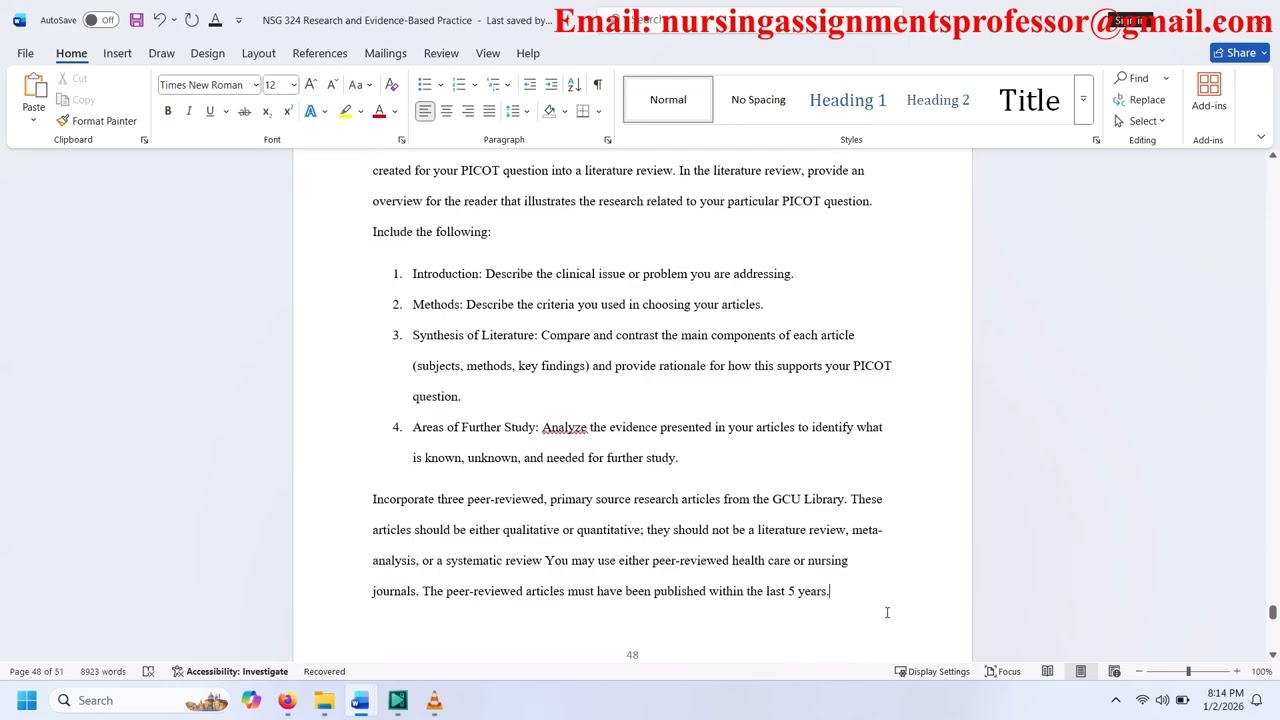Open Change Case dropdown

(x=360, y=85)
